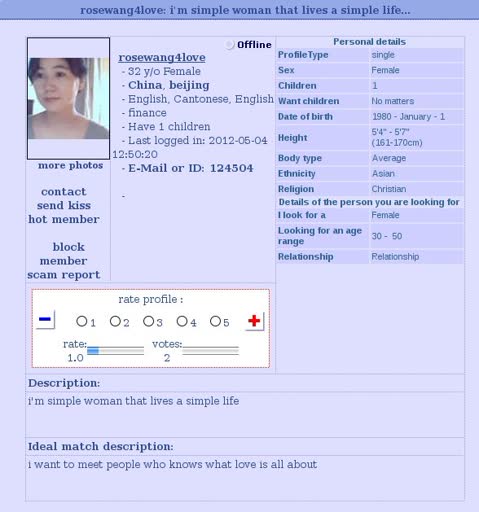Click the Offline status indicator icon
The width and height of the screenshot is (479, 512).
click(x=229, y=45)
